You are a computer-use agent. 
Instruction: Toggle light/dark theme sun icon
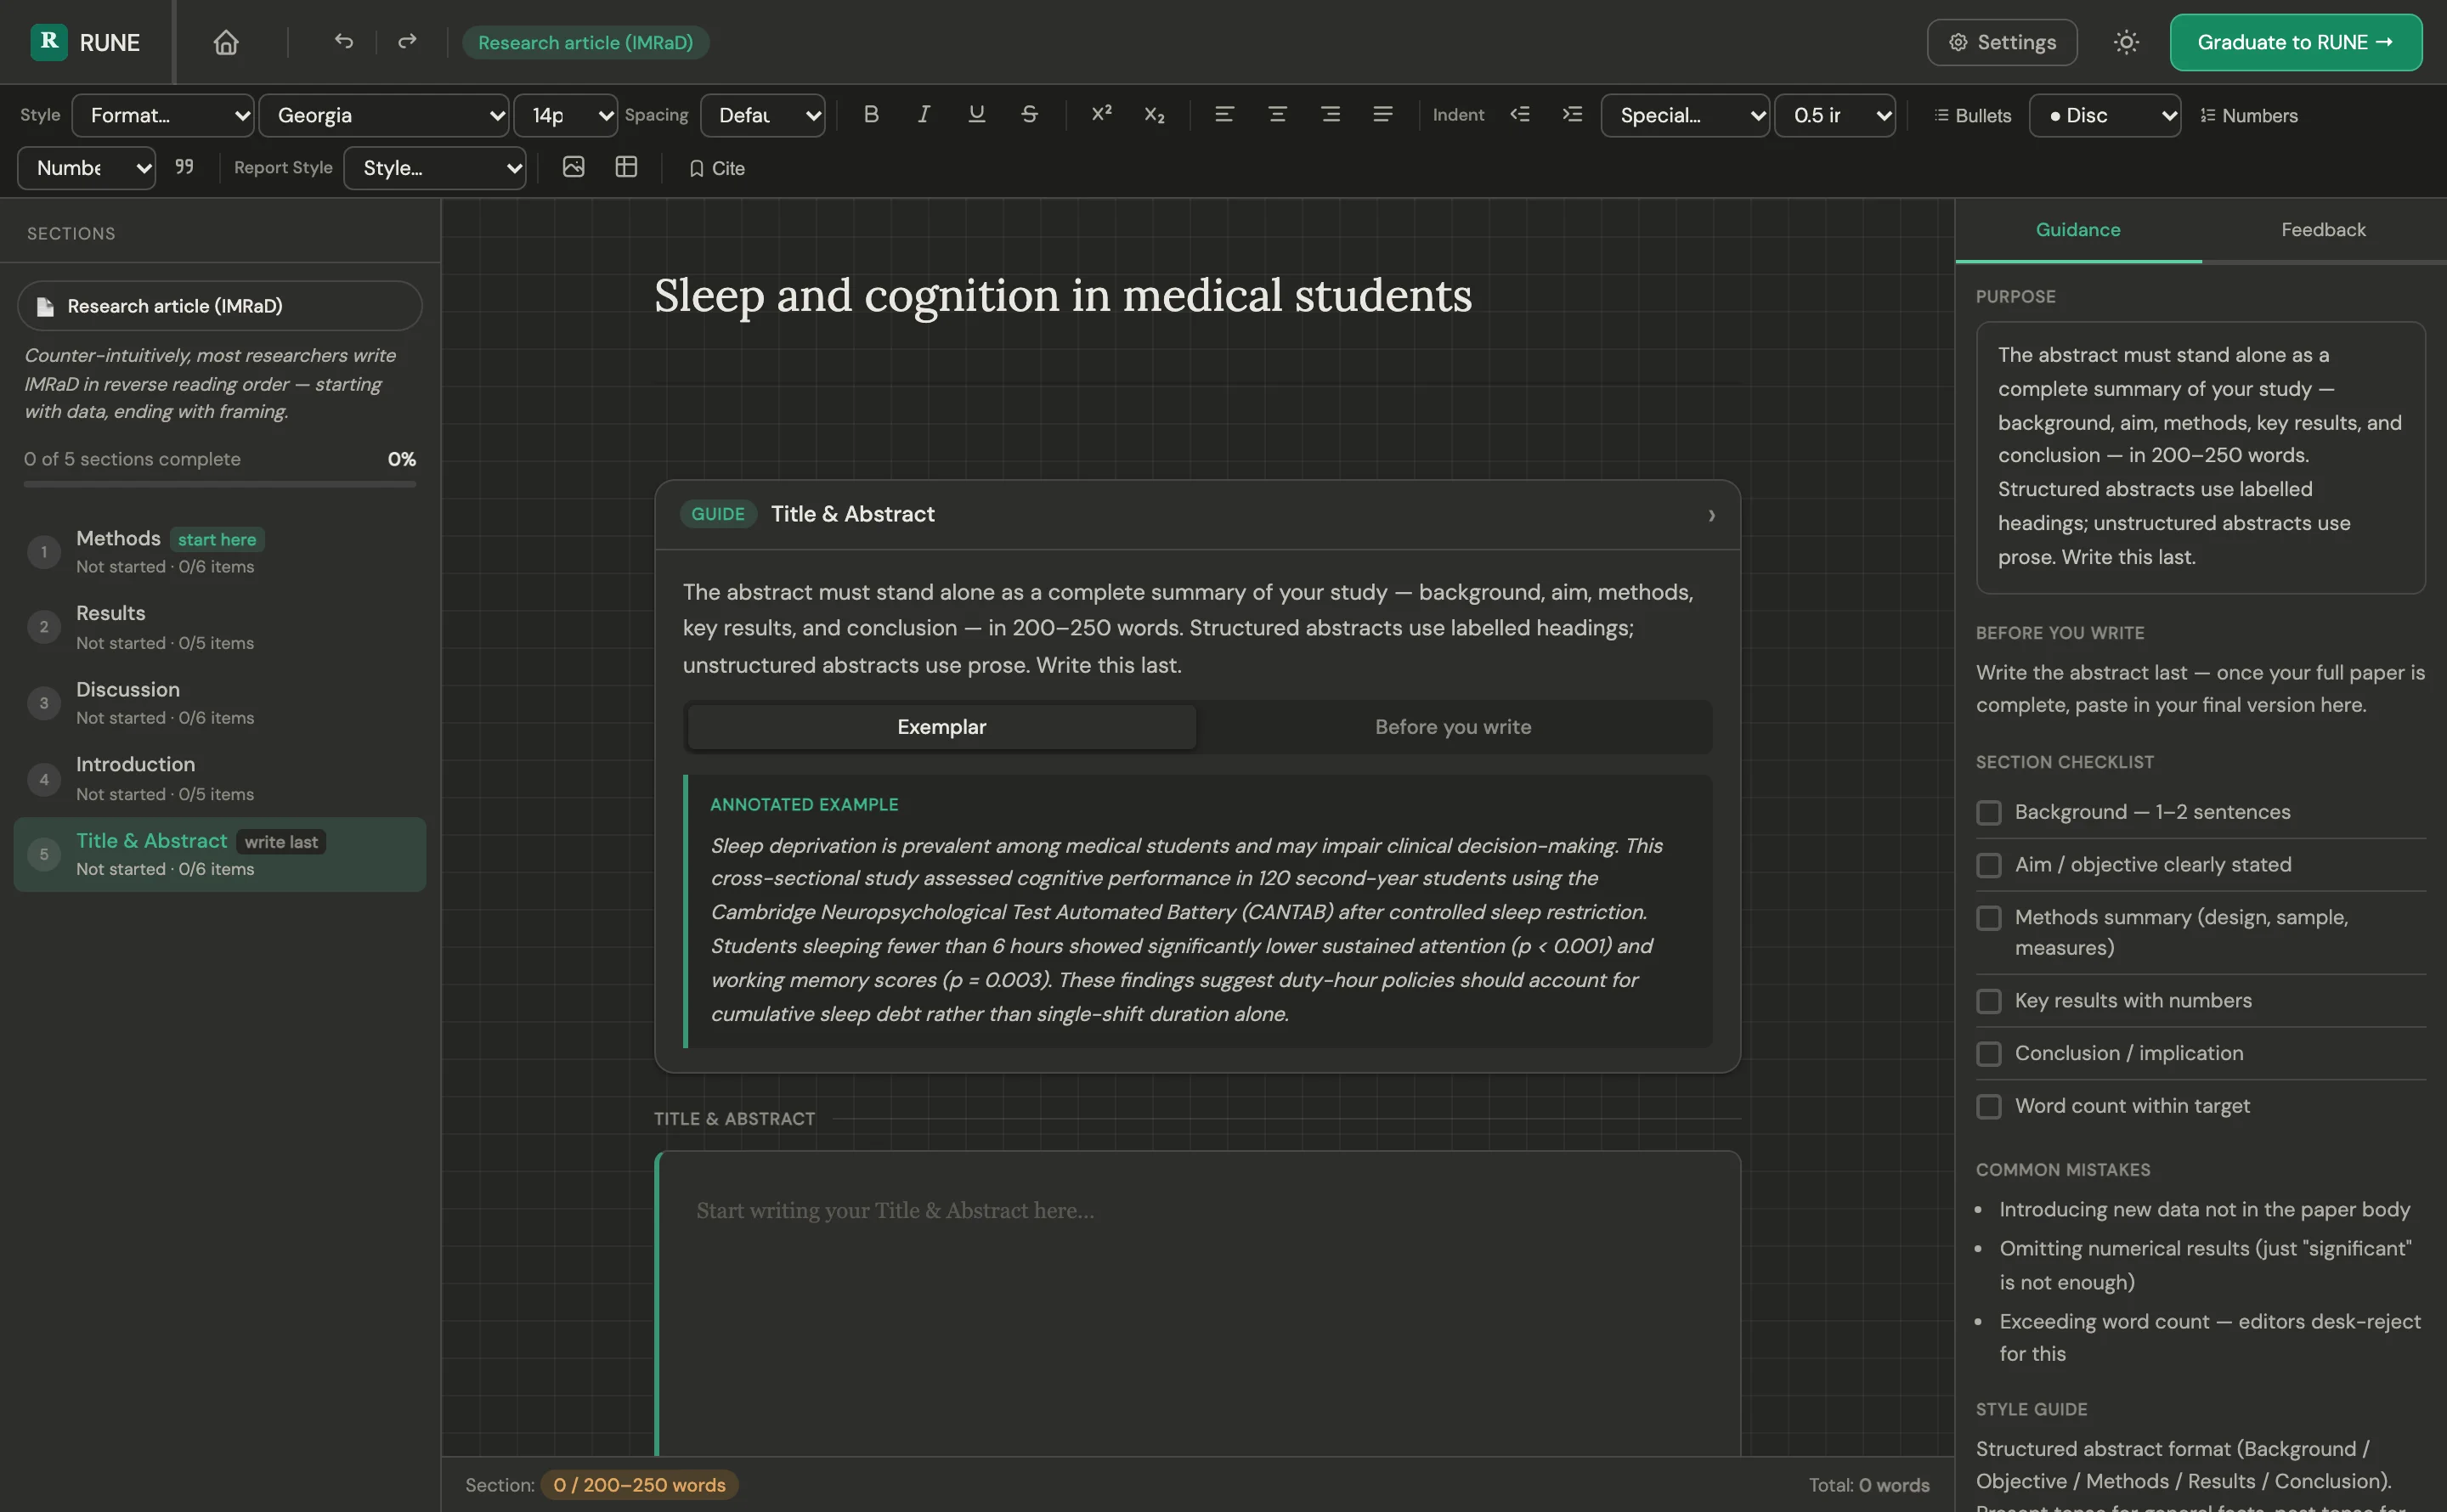(2126, 42)
